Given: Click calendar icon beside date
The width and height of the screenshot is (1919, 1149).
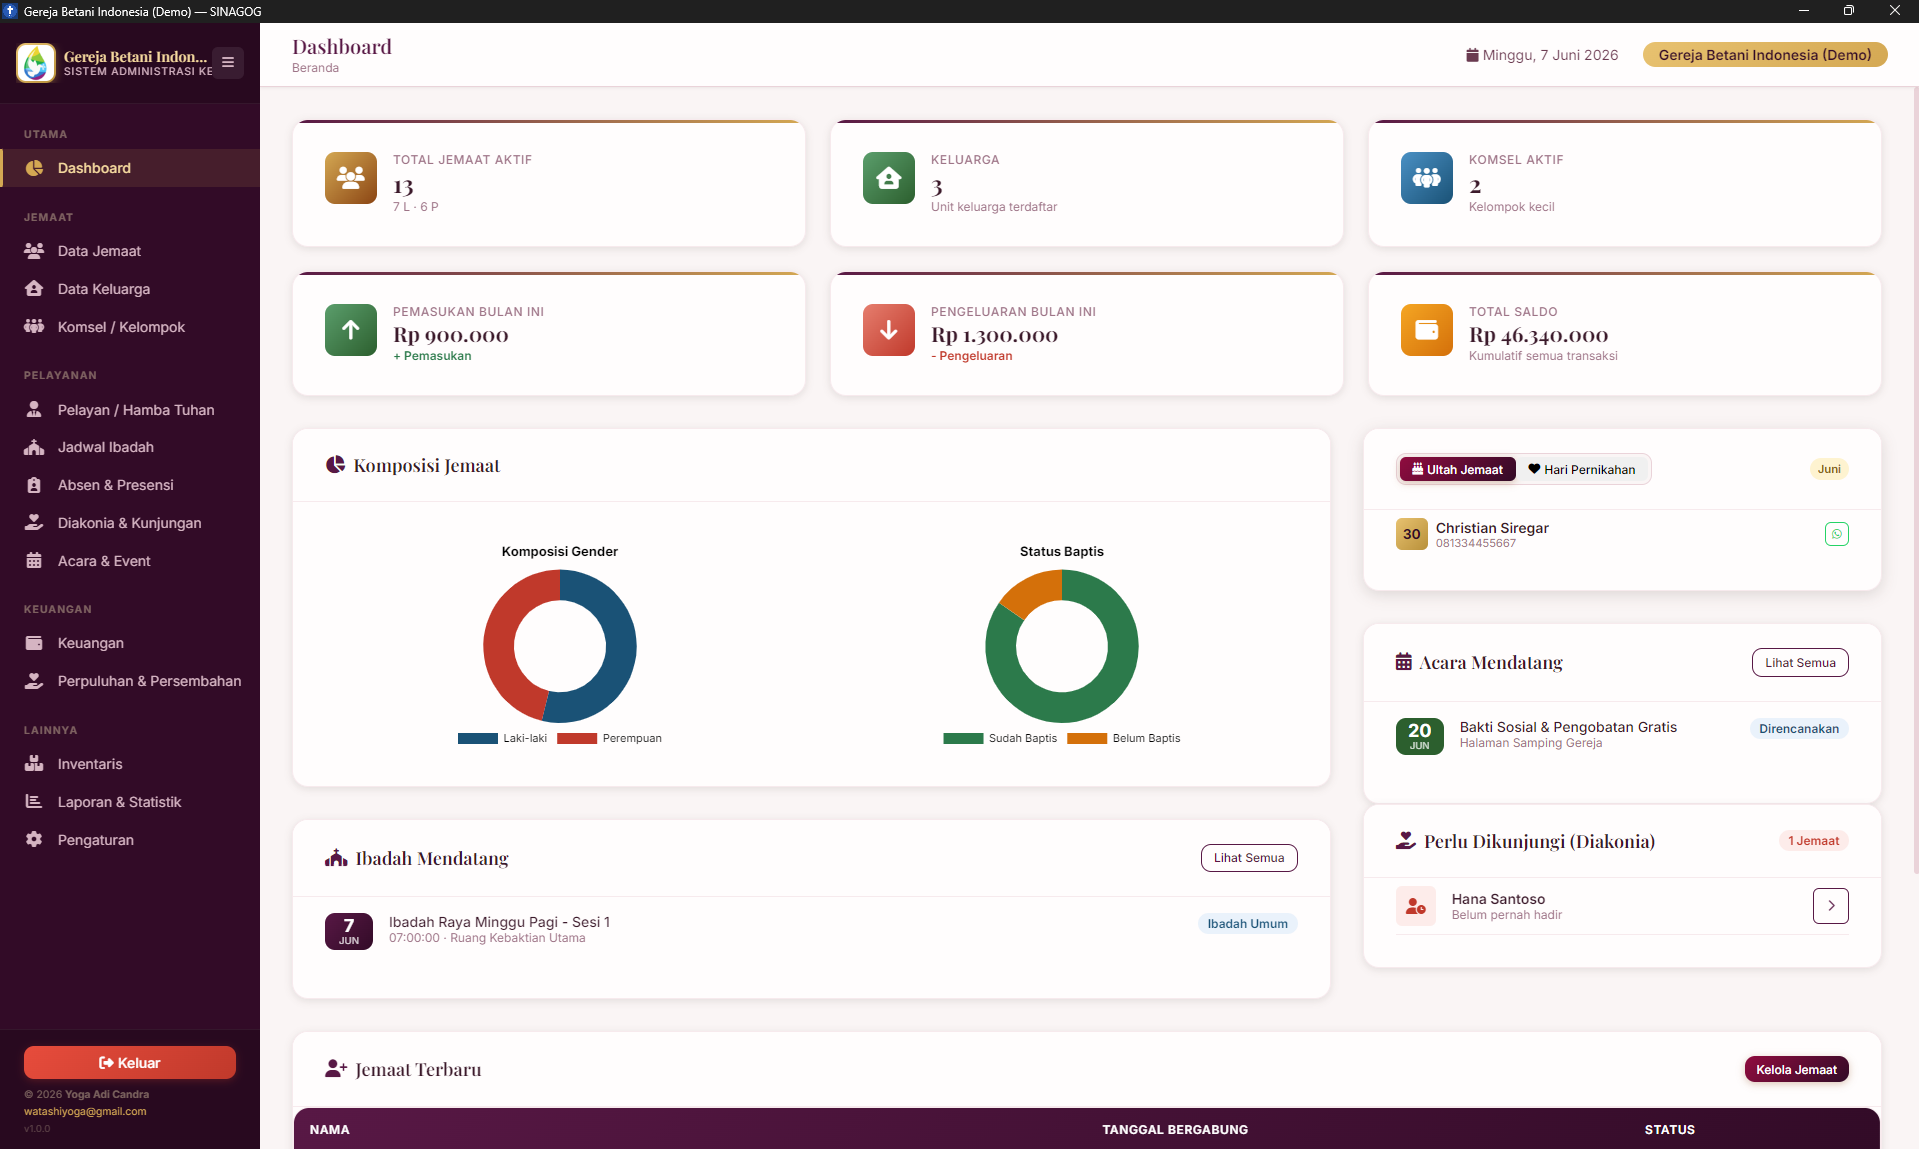Looking at the screenshot, I should (x=1472, y=55).
